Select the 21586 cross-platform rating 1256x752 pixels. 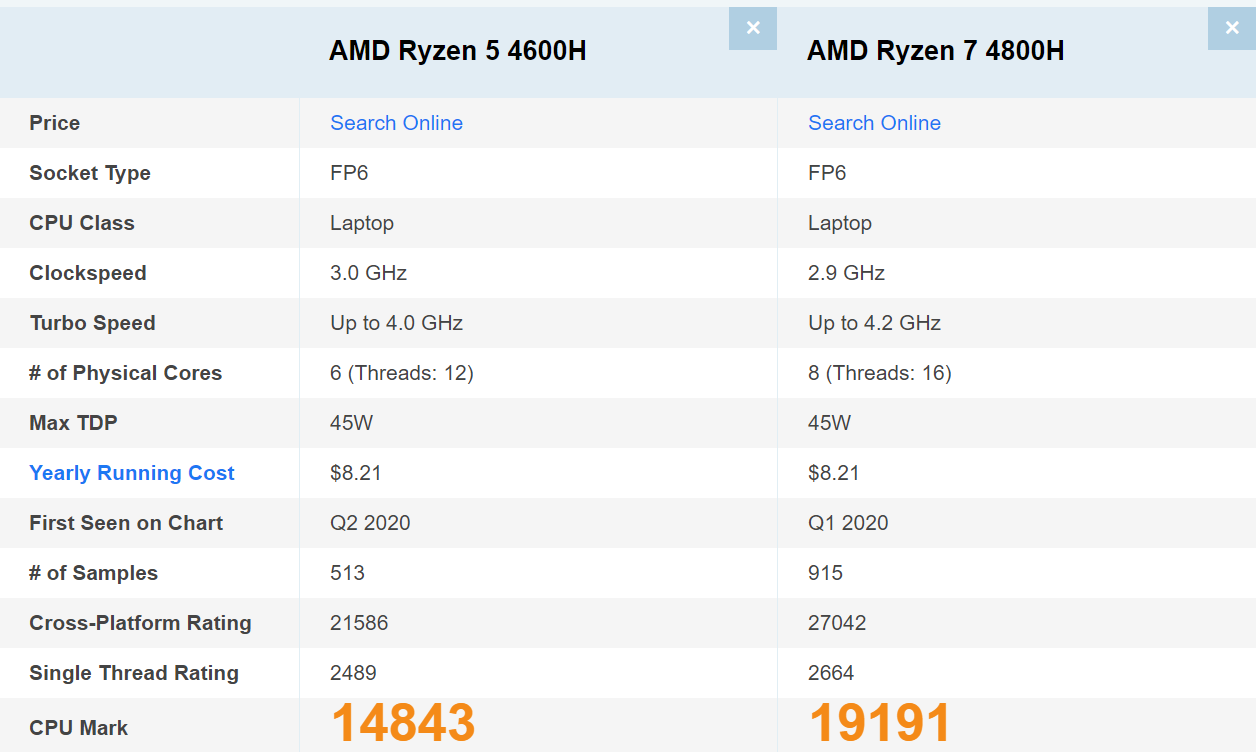tap(359, 623)
